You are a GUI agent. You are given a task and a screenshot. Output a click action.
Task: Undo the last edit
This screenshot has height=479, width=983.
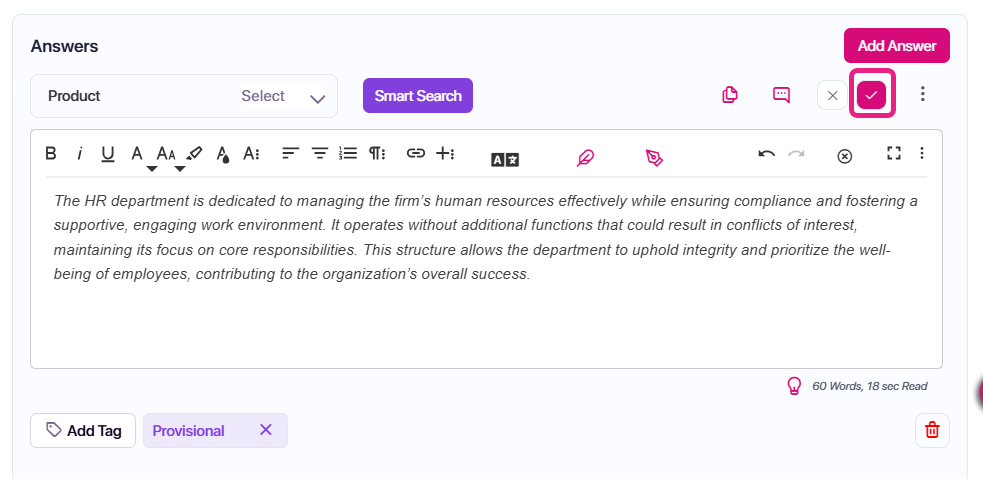(x=766, y=154)
